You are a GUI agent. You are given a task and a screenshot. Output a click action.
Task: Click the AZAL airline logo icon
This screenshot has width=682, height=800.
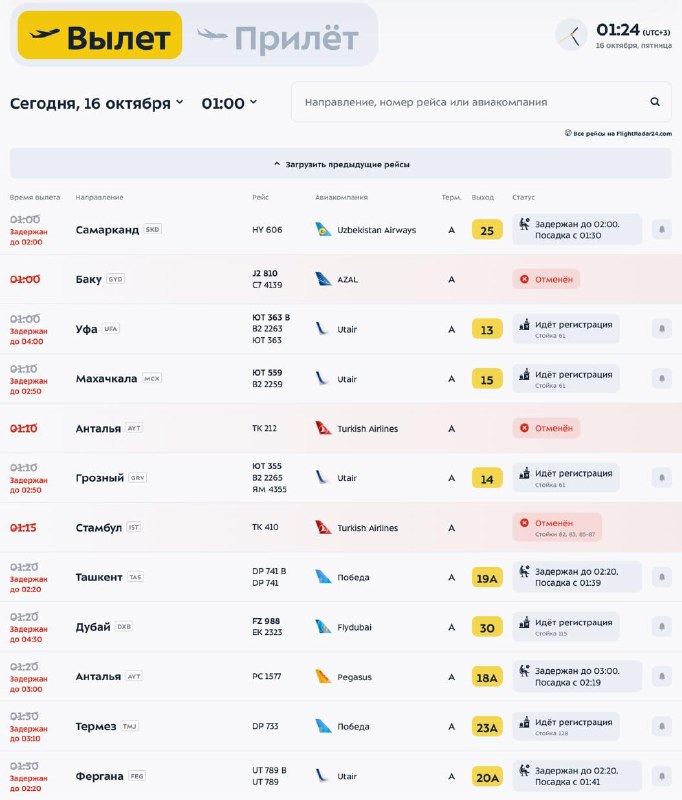point(323,279)
